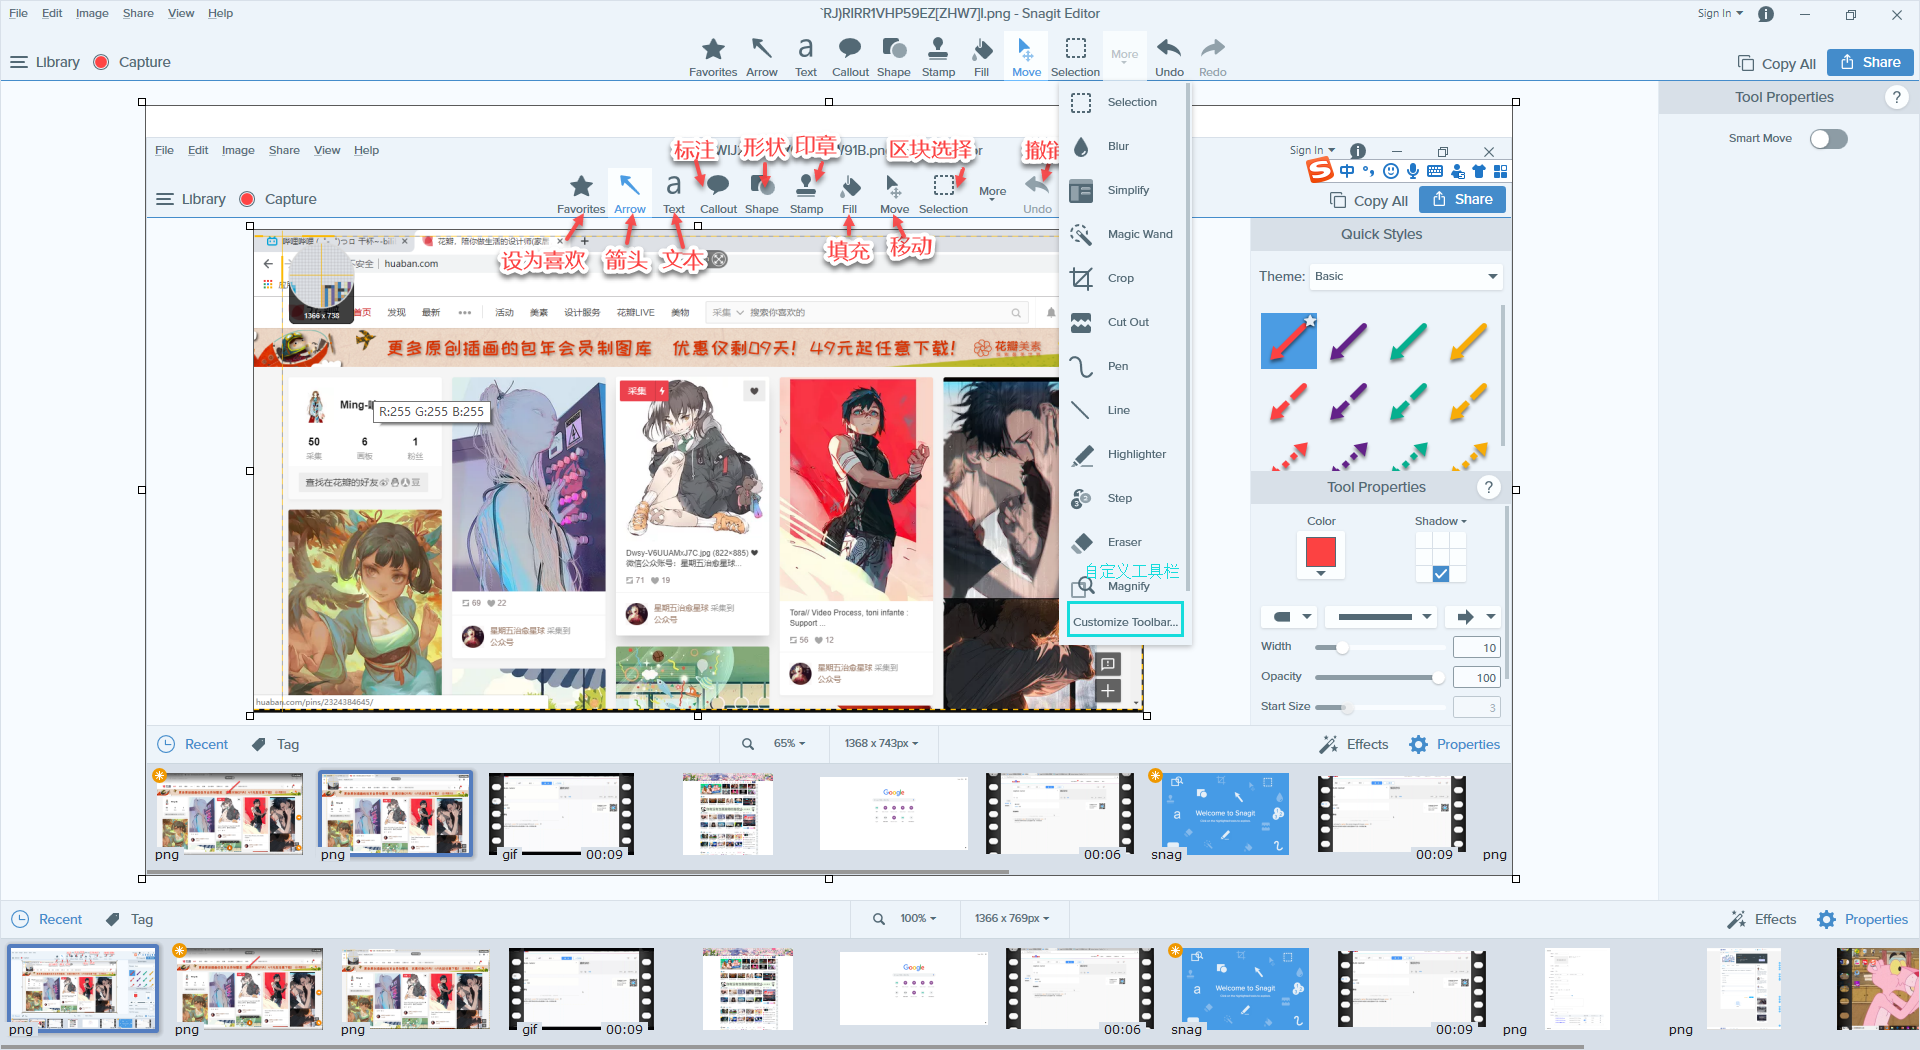Choose Eraser from the More tools list
Viewport: 1920px width, 1050px height.
1124,542
